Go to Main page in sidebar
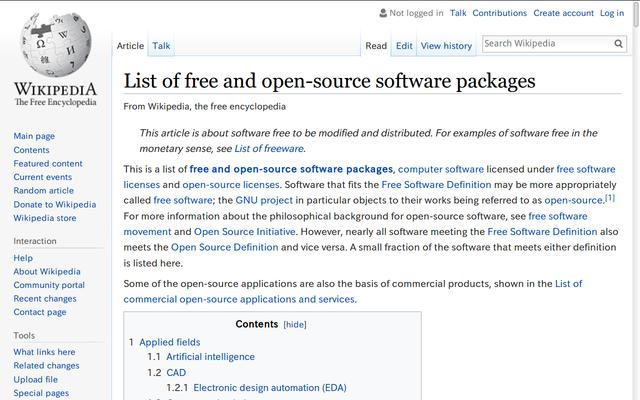 click(34, 136)
